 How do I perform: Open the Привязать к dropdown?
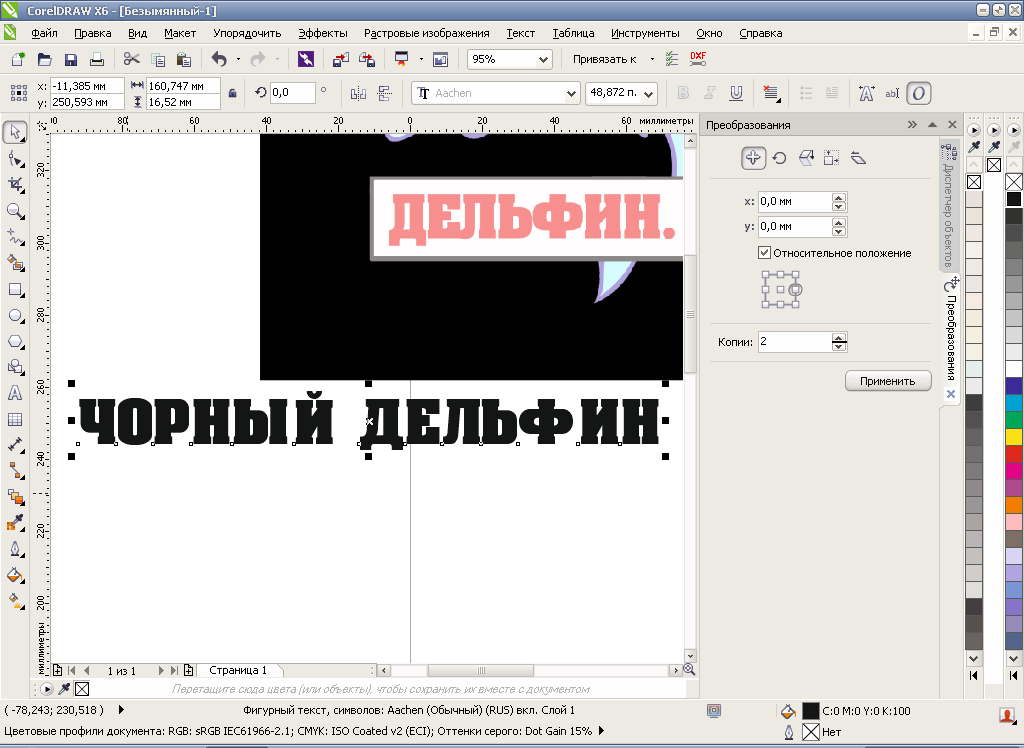pos(612,60)
